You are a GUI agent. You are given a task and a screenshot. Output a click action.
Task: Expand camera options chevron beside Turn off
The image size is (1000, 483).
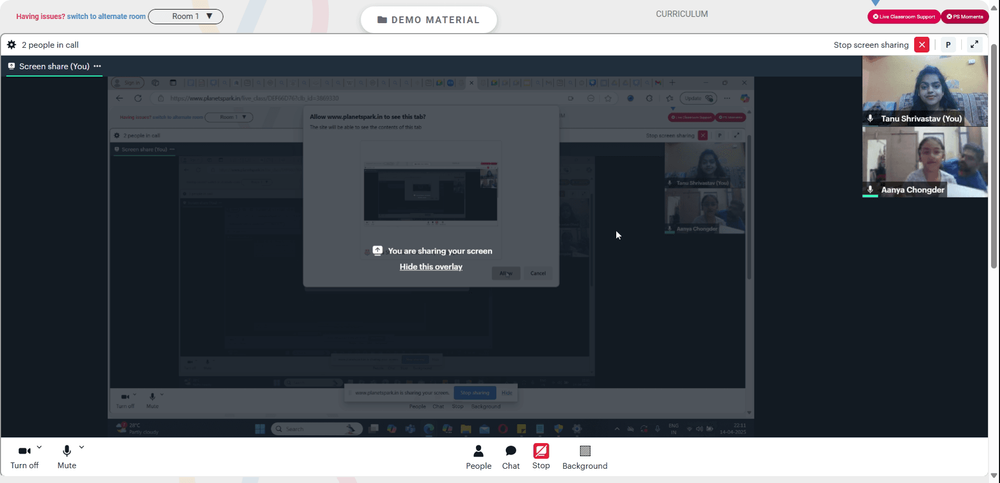(x=40, y=447)
